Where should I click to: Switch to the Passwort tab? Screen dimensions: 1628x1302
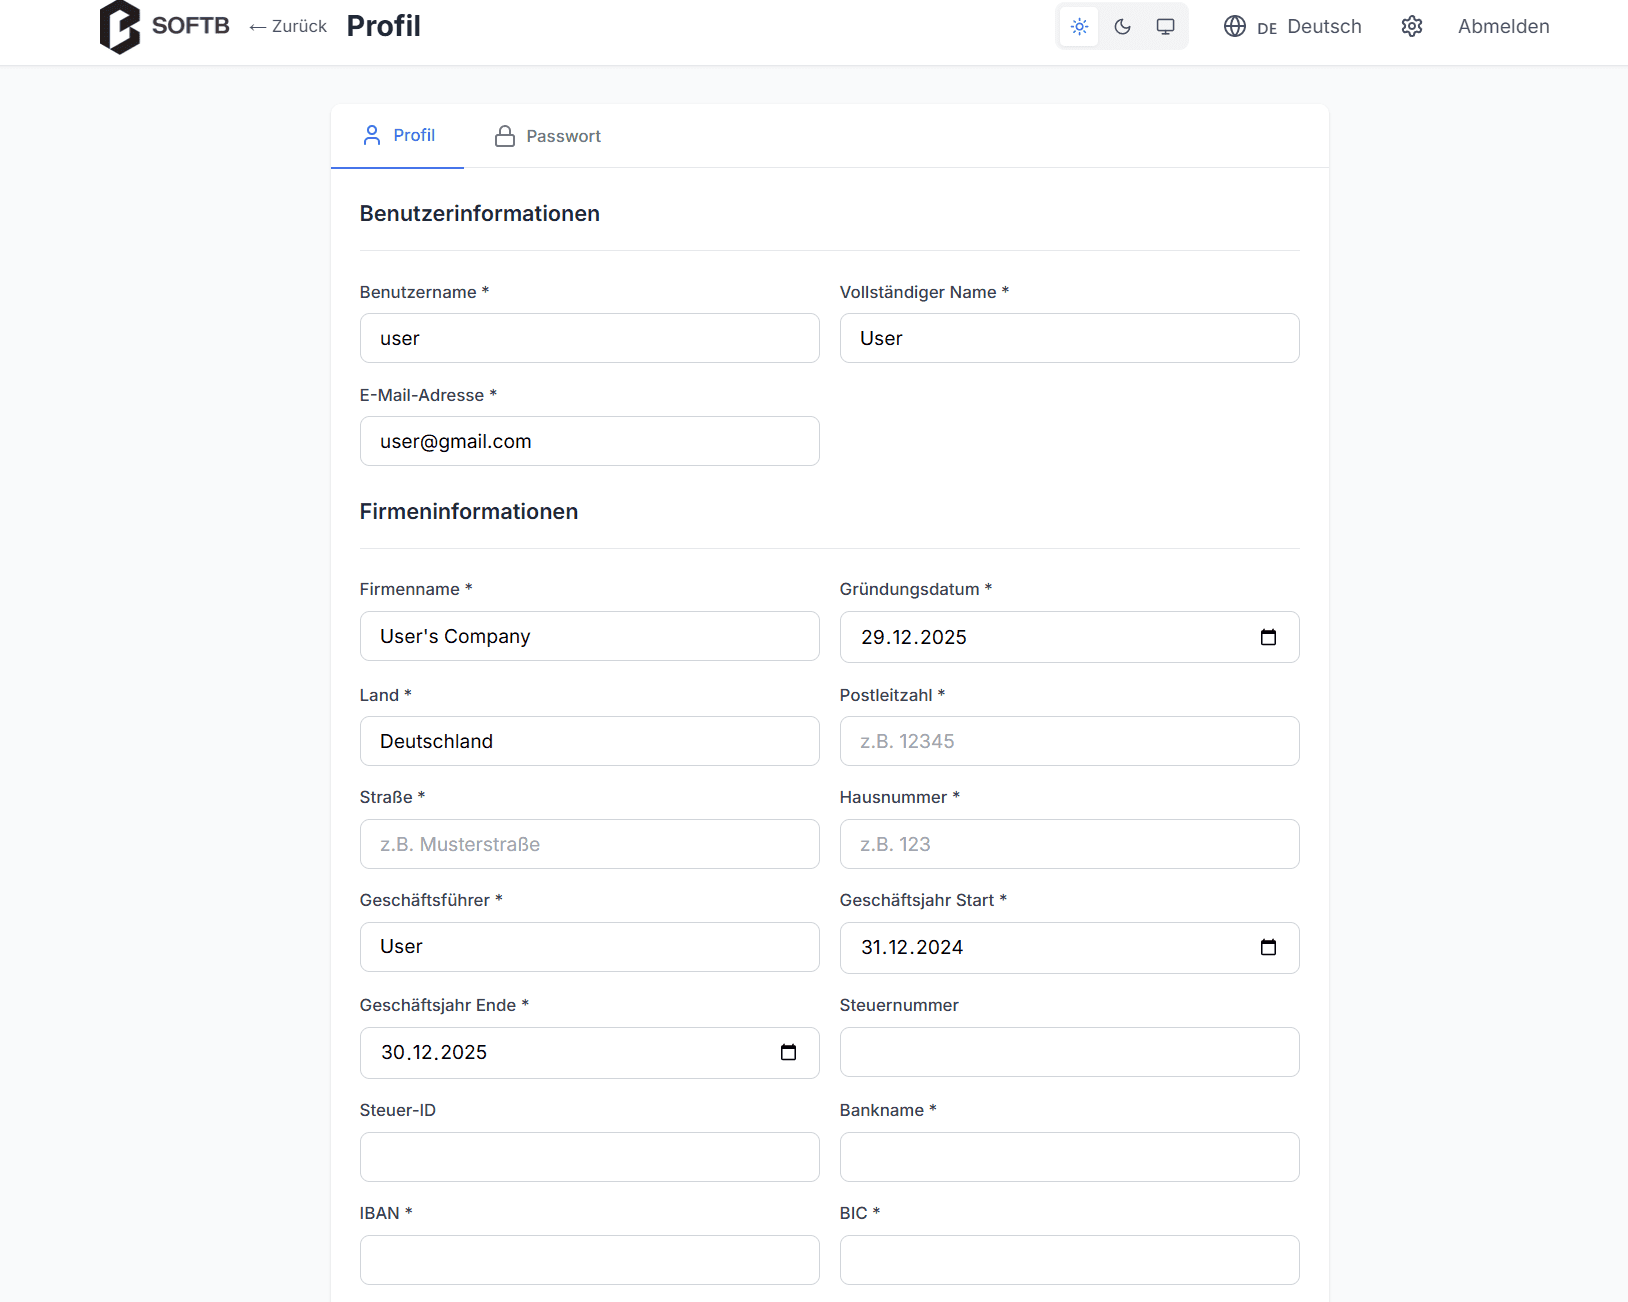click(548, 136)
